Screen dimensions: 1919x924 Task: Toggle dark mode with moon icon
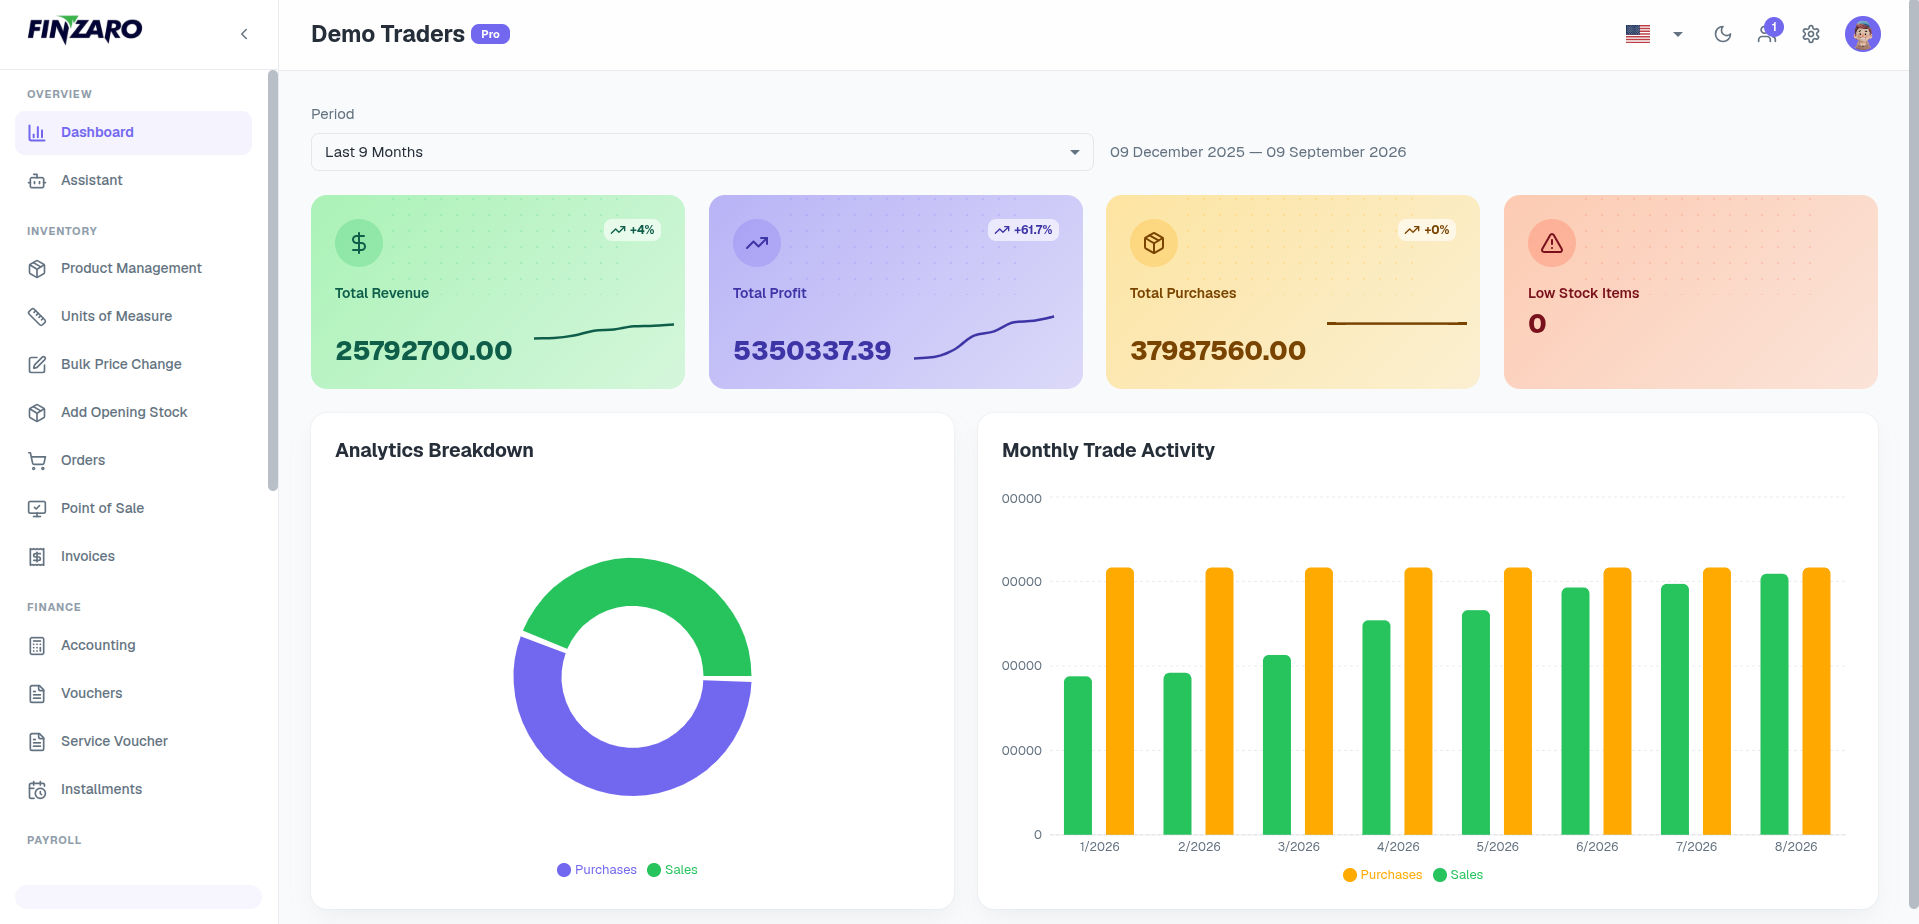click(1723, 34)
